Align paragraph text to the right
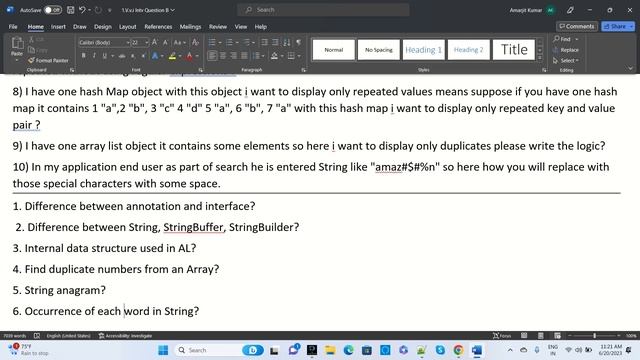This screenshot has width=640, height=360. click(x=233, y=56)
